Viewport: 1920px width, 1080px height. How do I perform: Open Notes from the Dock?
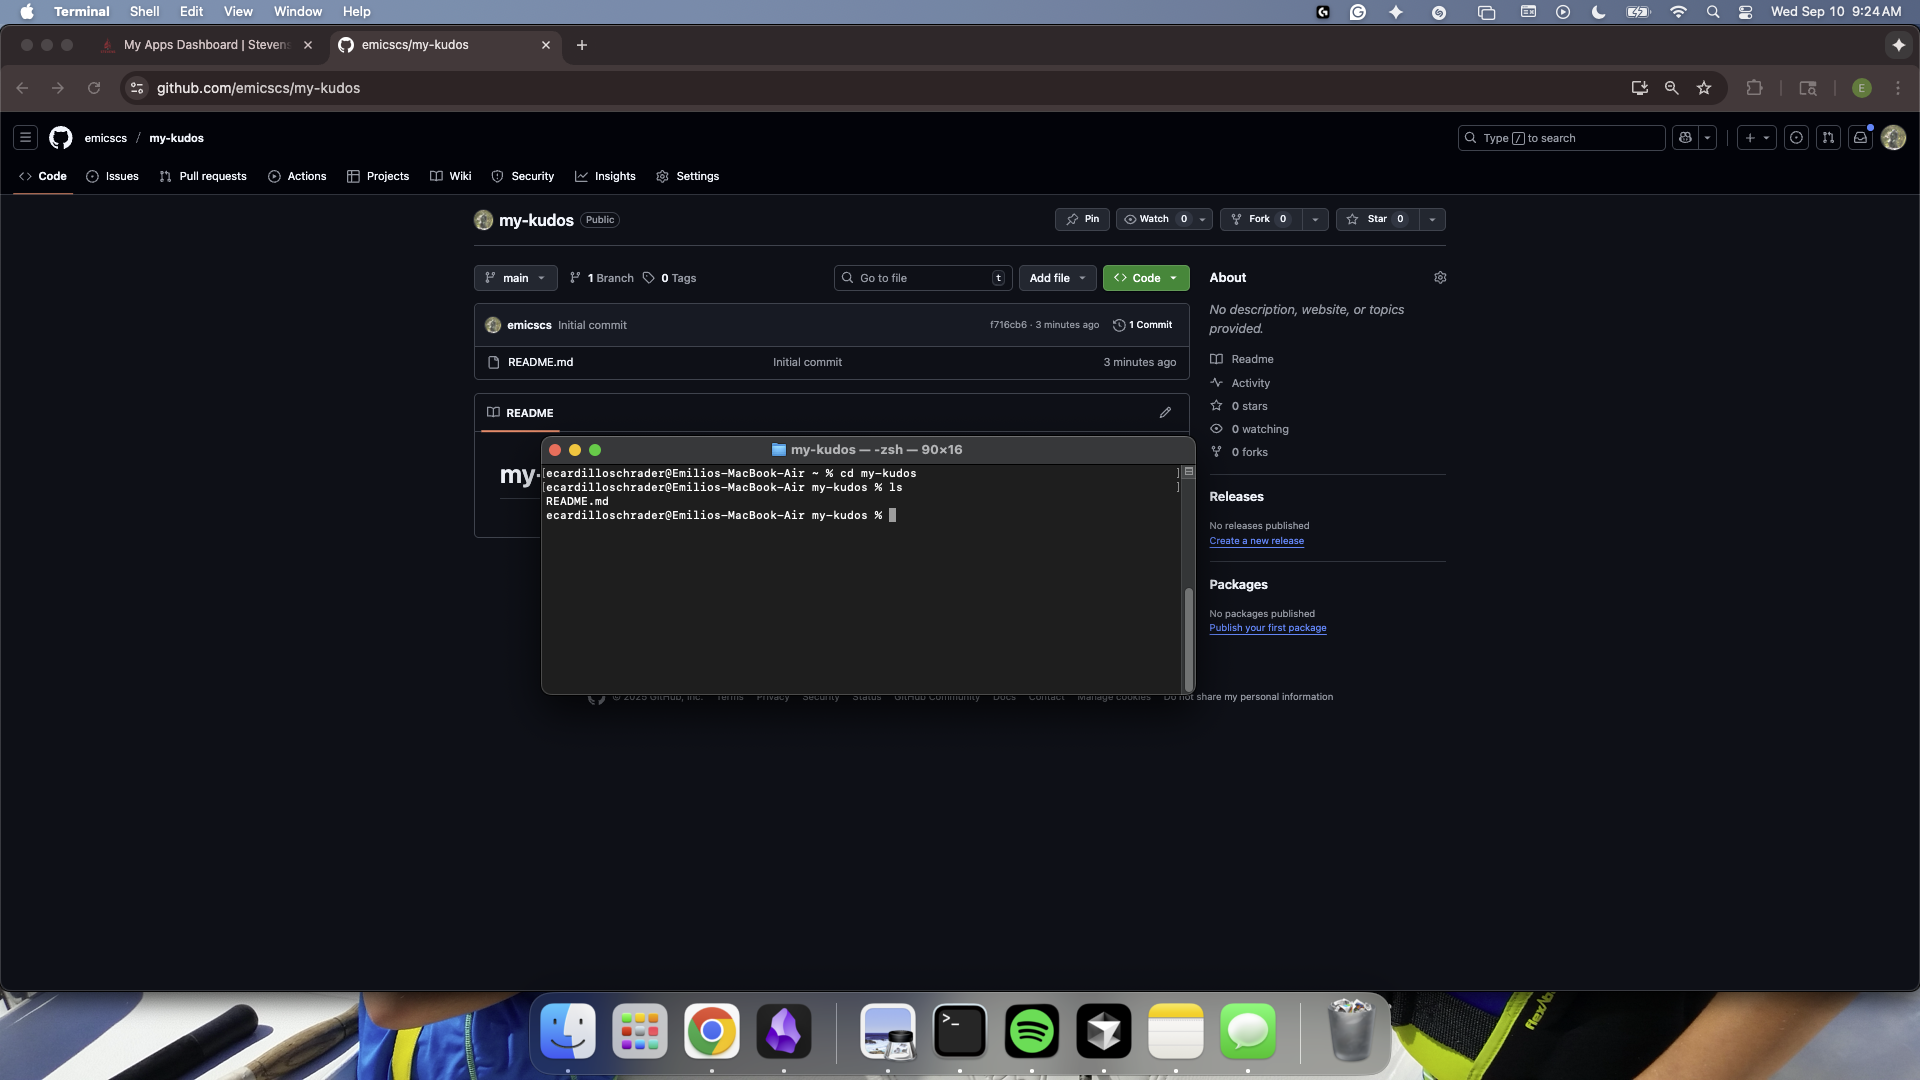pos(1176,1031)
